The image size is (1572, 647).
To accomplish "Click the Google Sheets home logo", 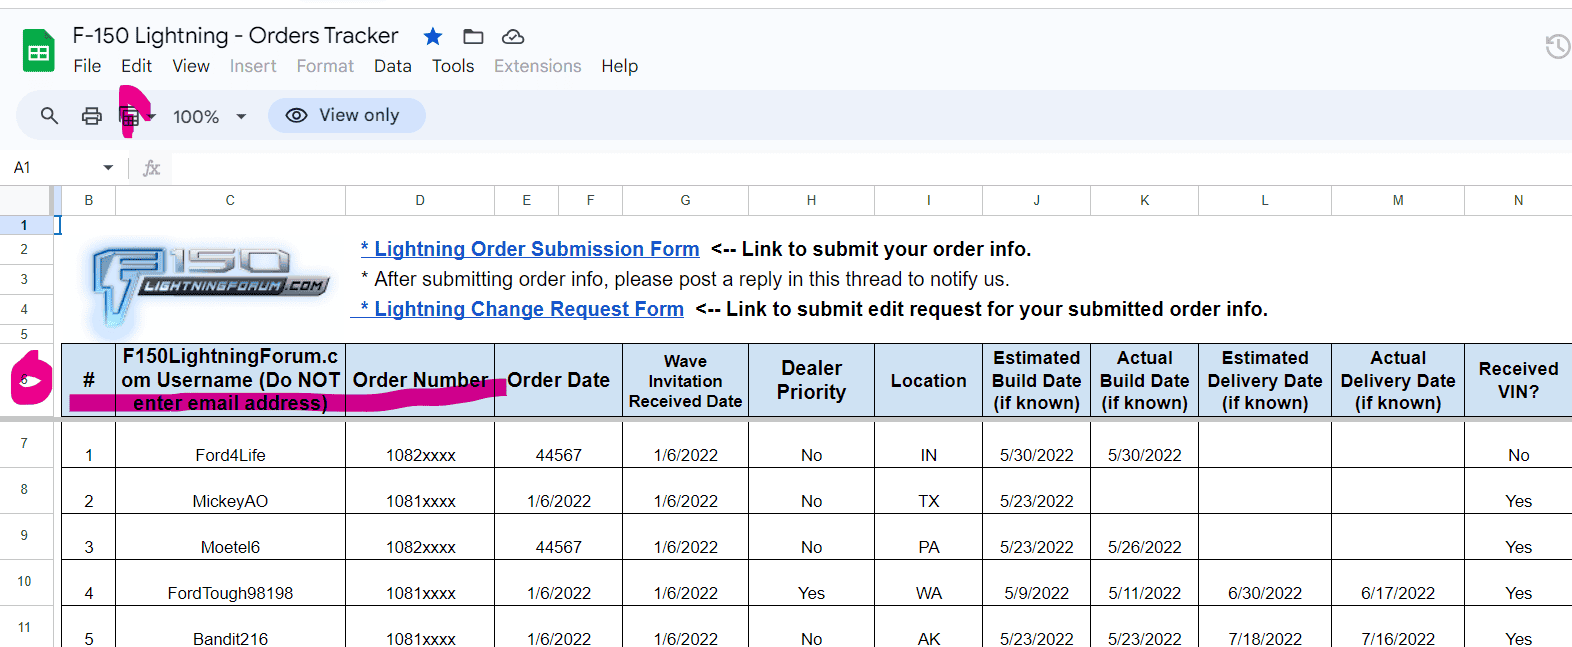I will [39, 51].
